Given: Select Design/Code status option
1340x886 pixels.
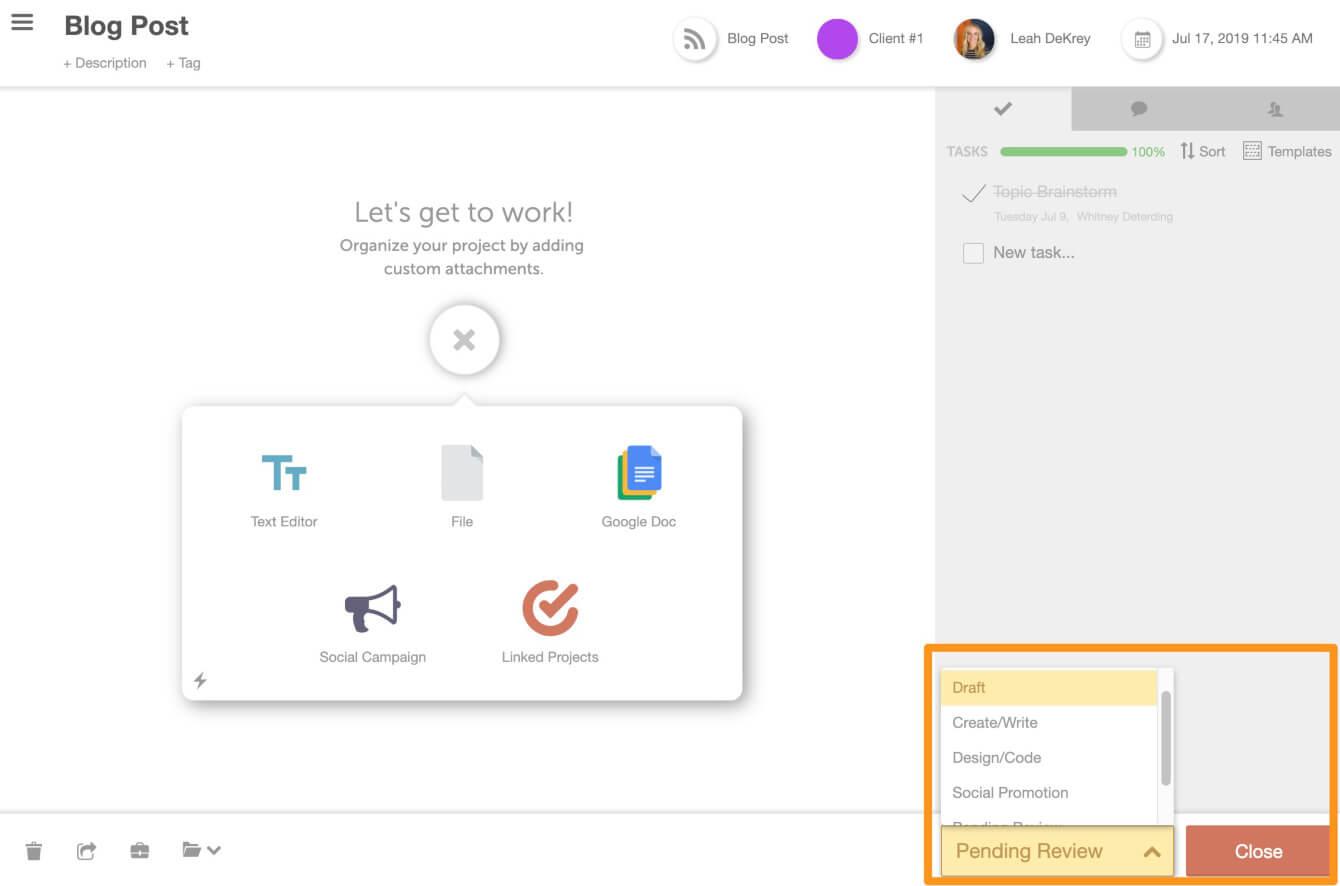Looking at the screenshot, I should 1049,758.
